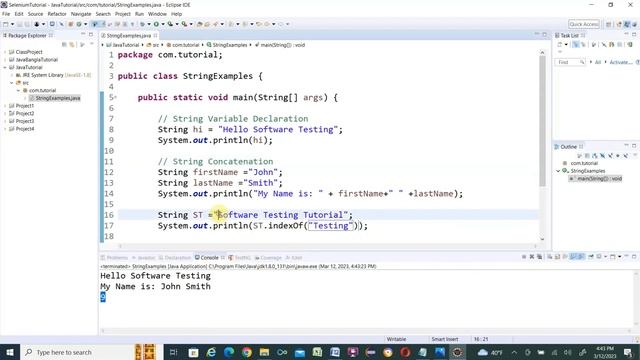Toggle Link with Editor in Package Explorer
Image resolution: width=640 pixels, height=360 pixels.
point(72,44)
